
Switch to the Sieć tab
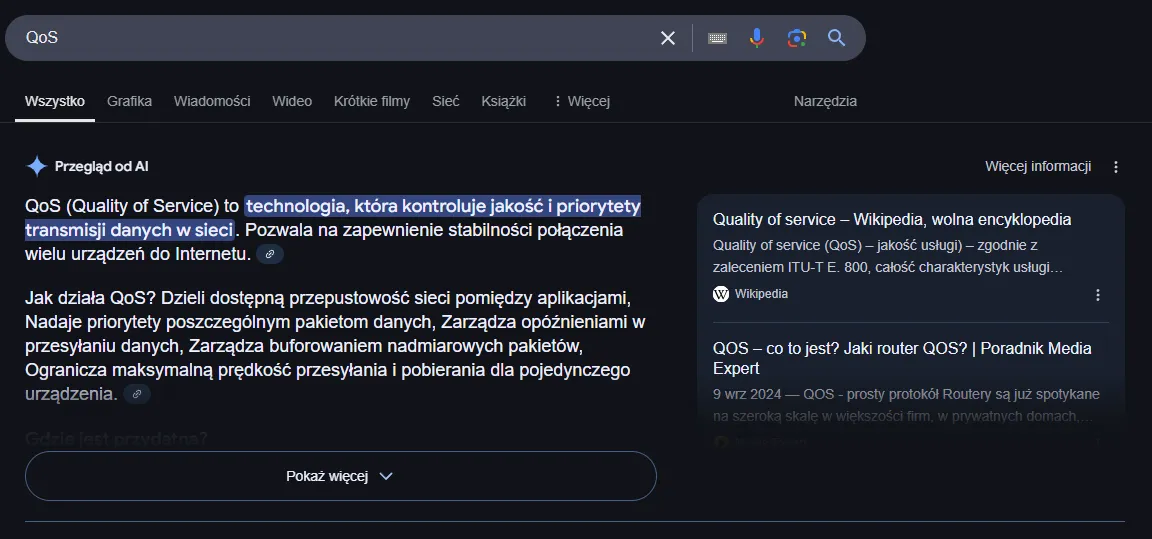click(x=445, y=101)
